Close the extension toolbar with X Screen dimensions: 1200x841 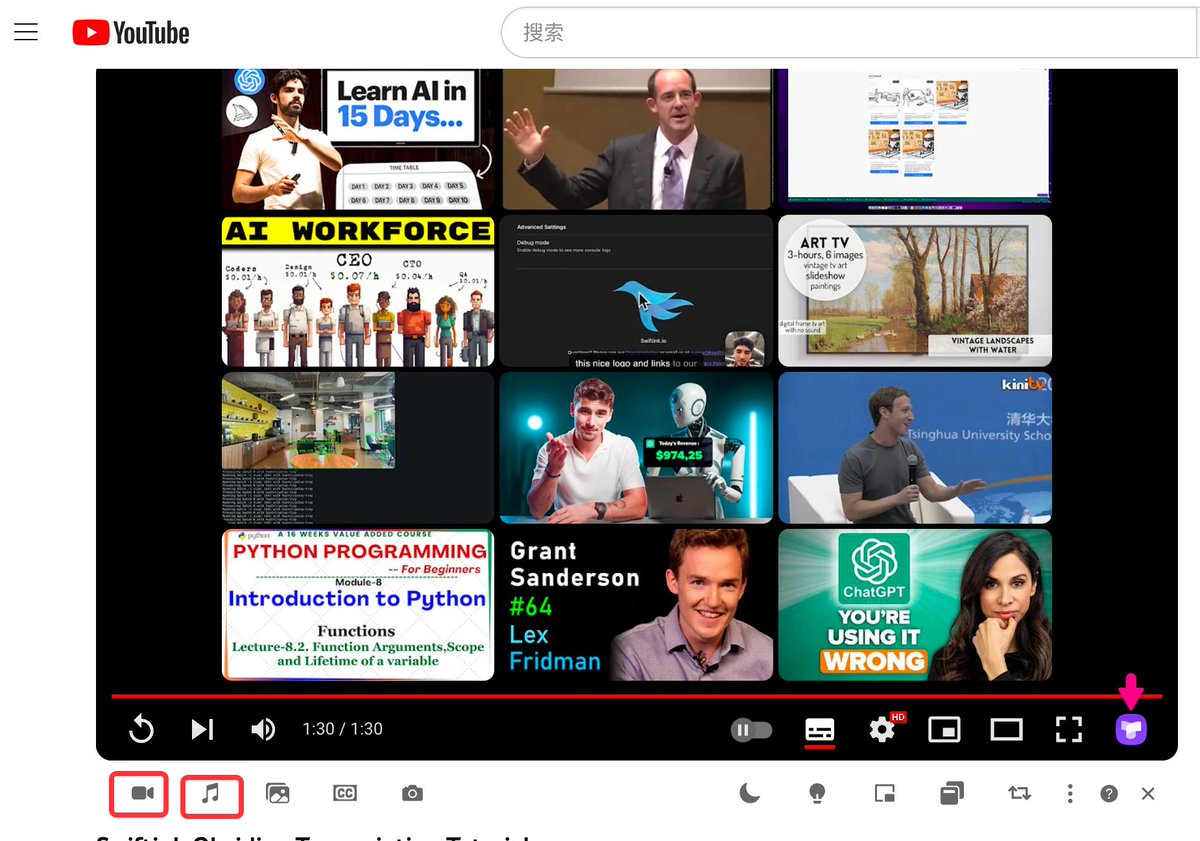coord(1148,794)
